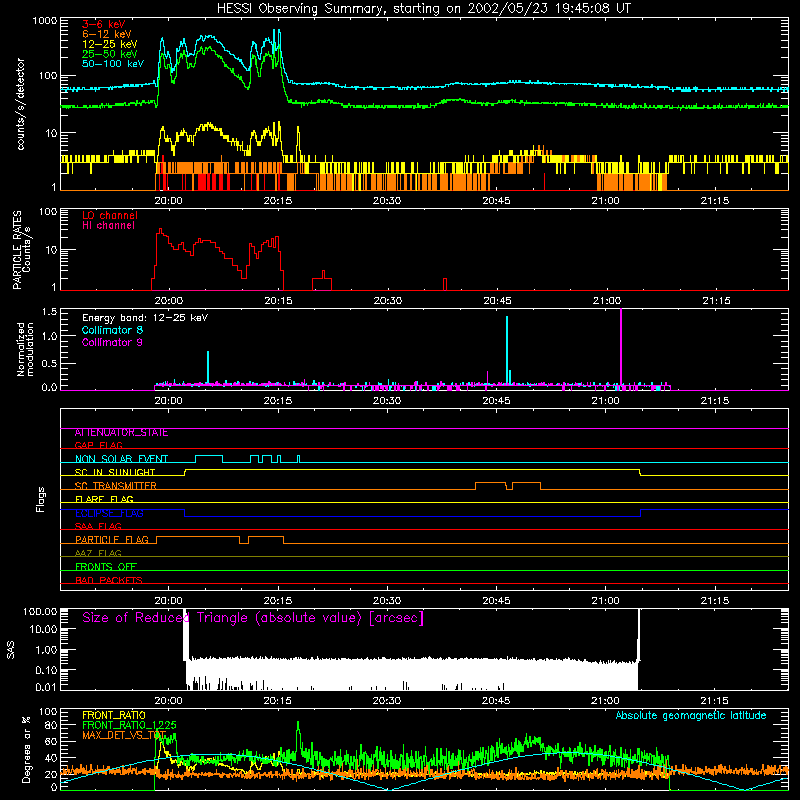Click the cyan 50-100 keV legend entry

coord(112,64)
